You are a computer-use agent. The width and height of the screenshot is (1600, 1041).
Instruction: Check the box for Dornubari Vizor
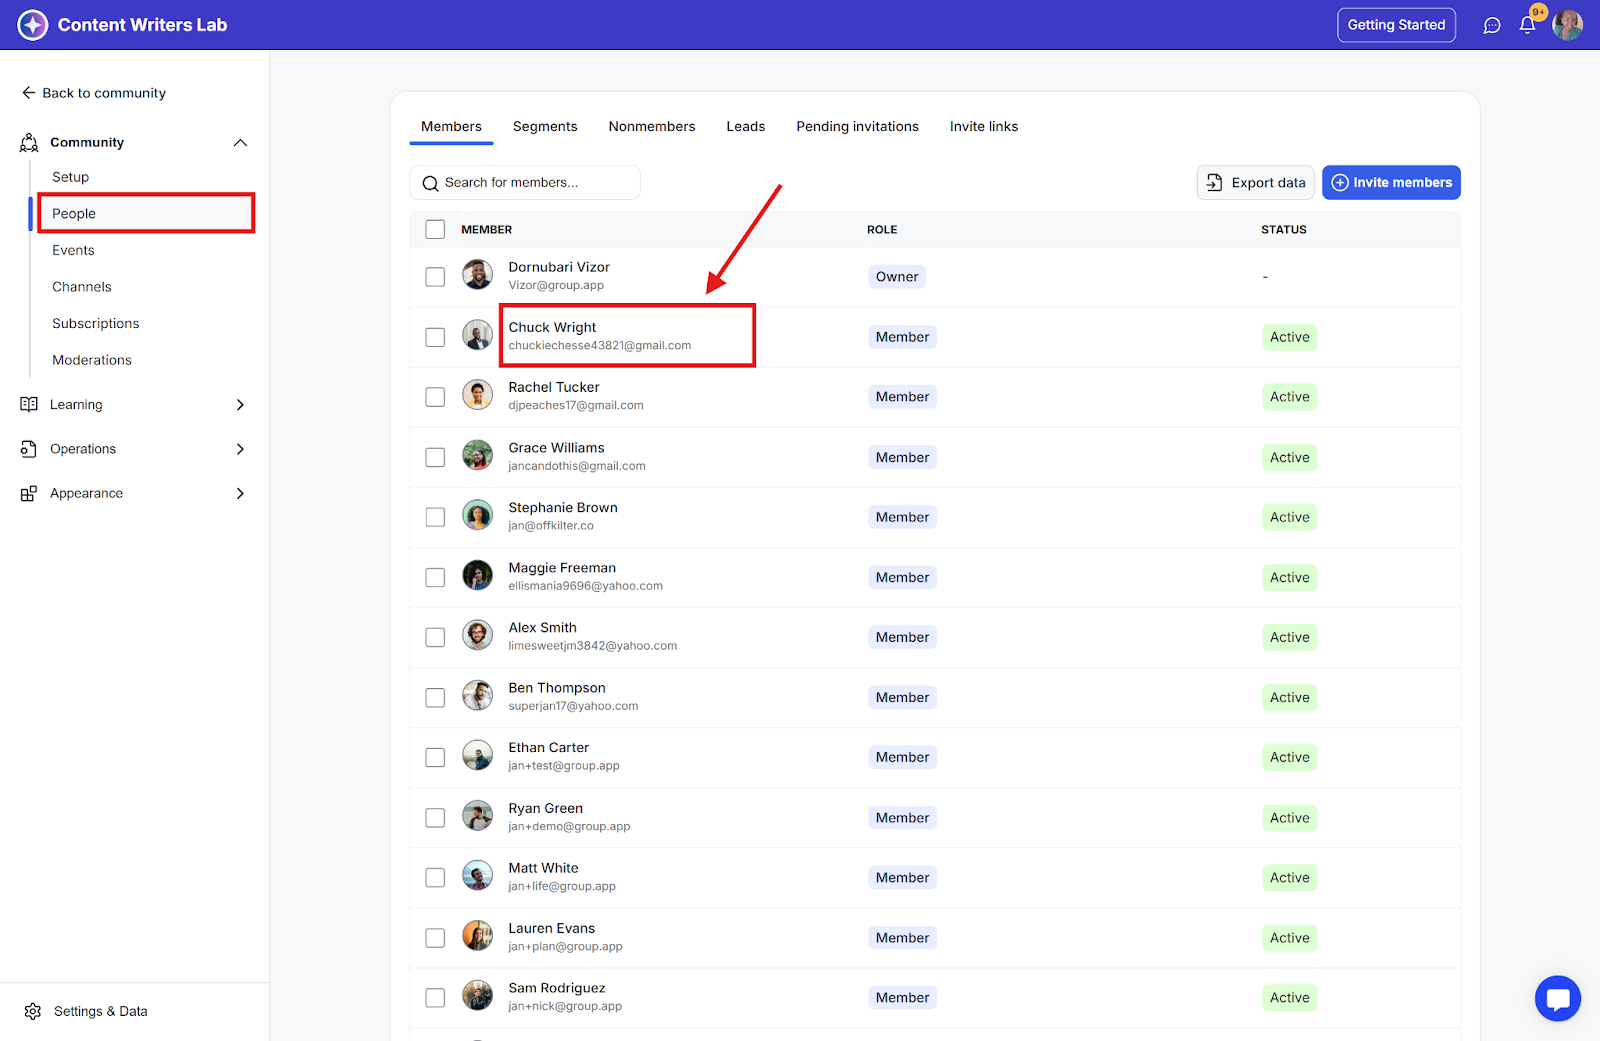[x=435, y=277]
